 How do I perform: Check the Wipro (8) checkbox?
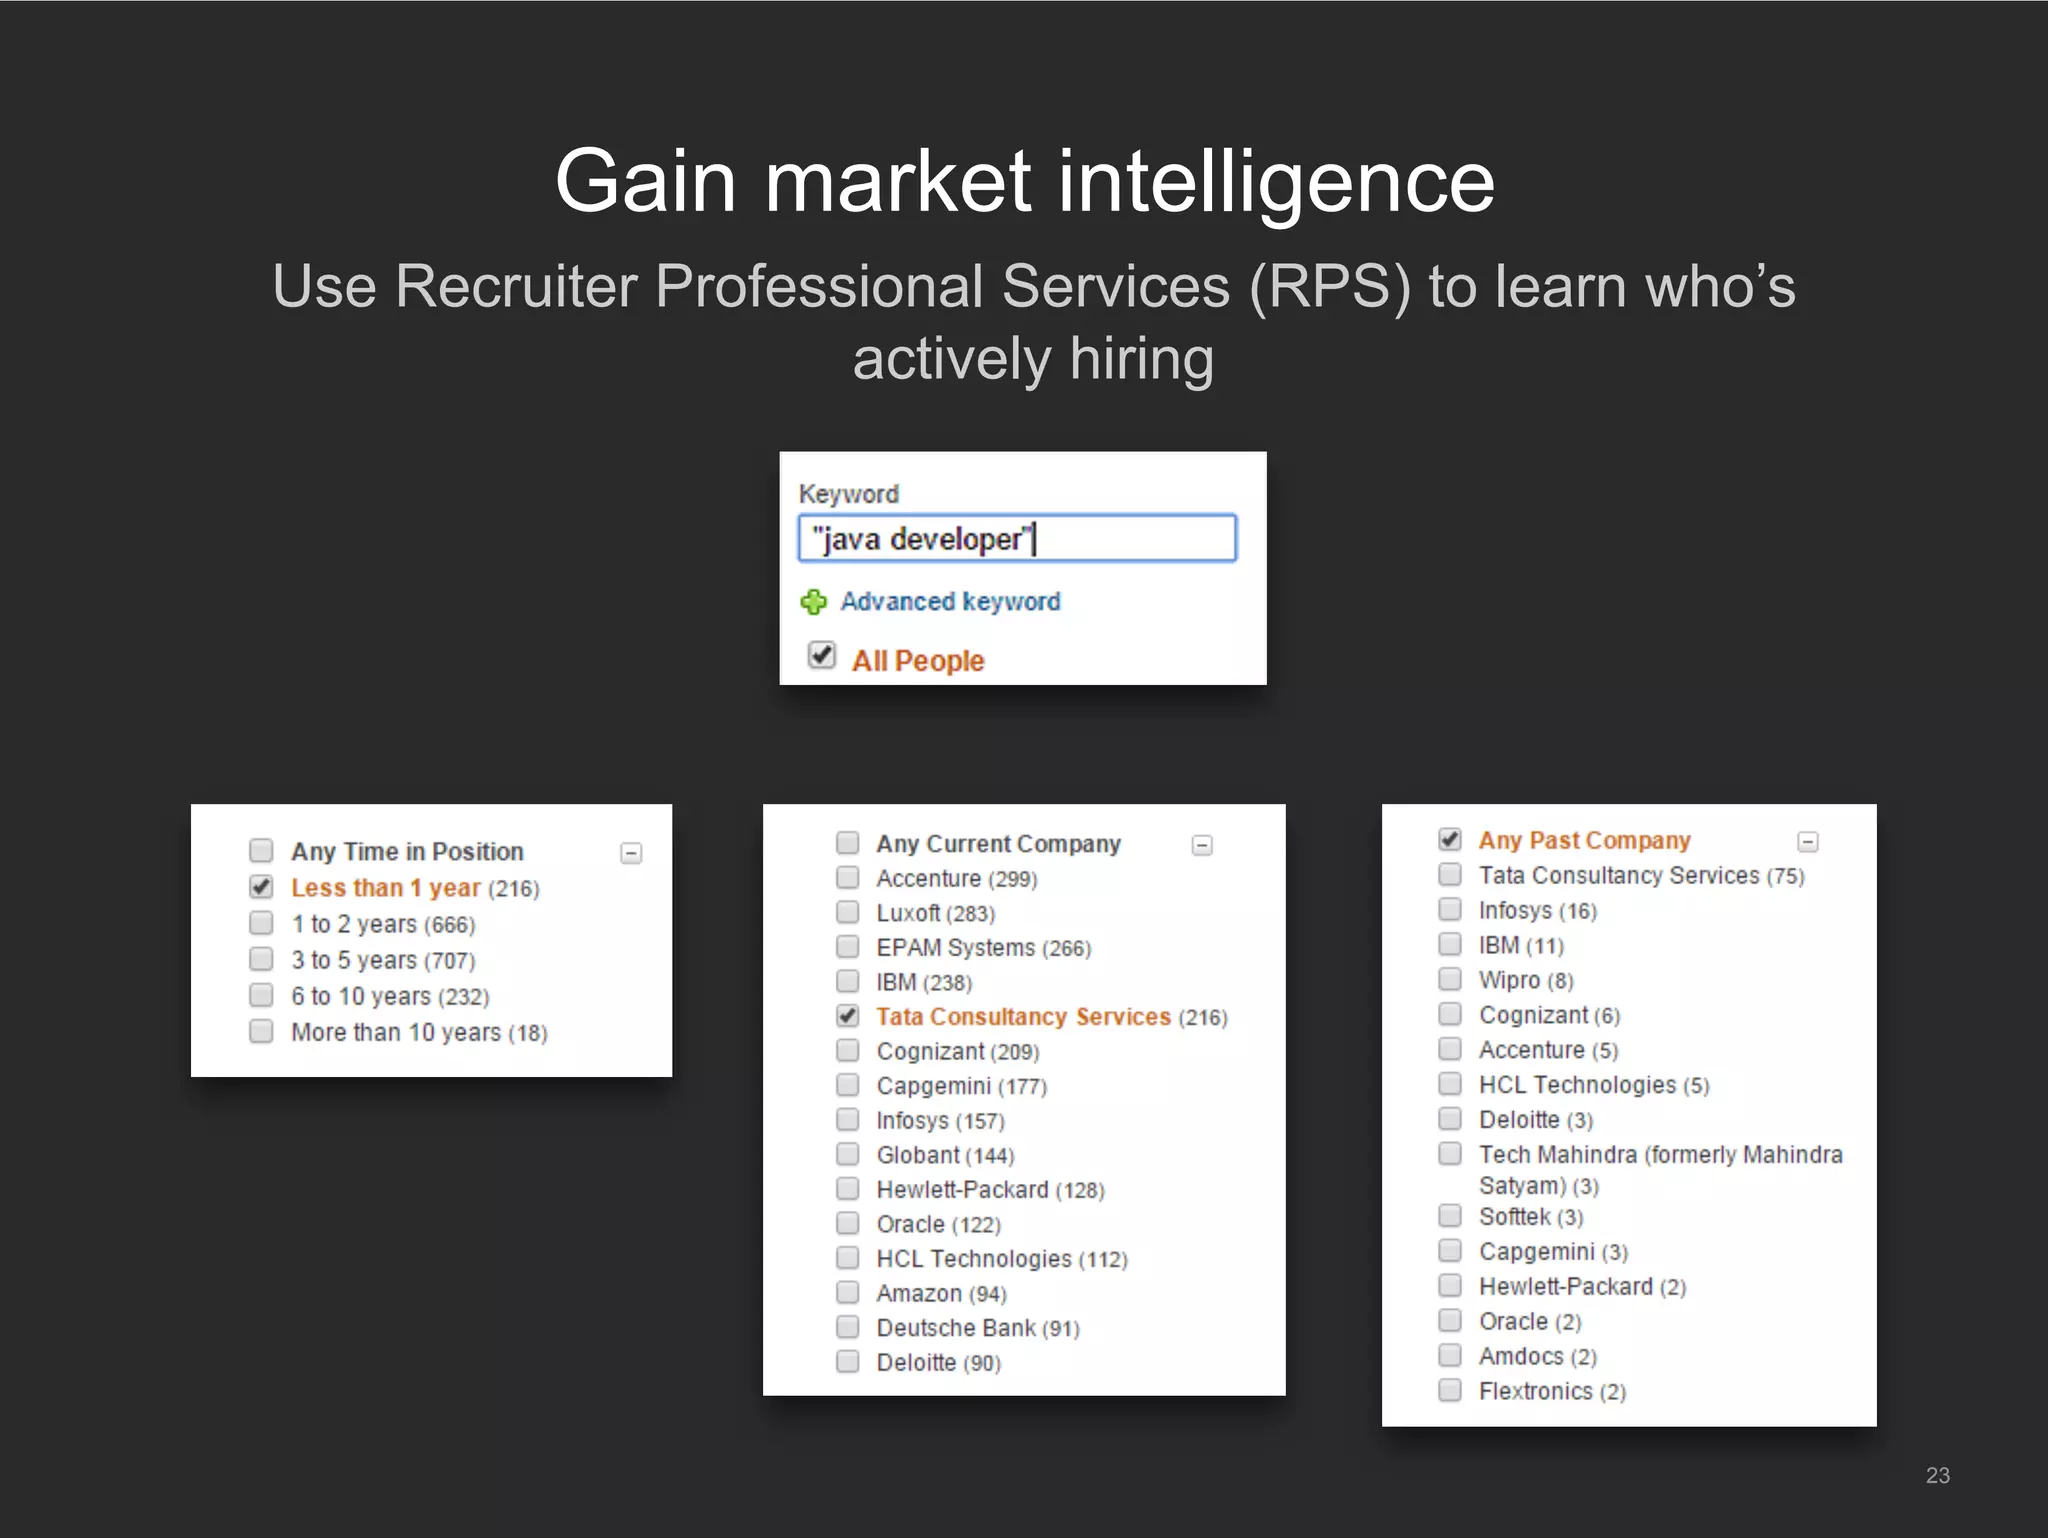[1450, 978]
